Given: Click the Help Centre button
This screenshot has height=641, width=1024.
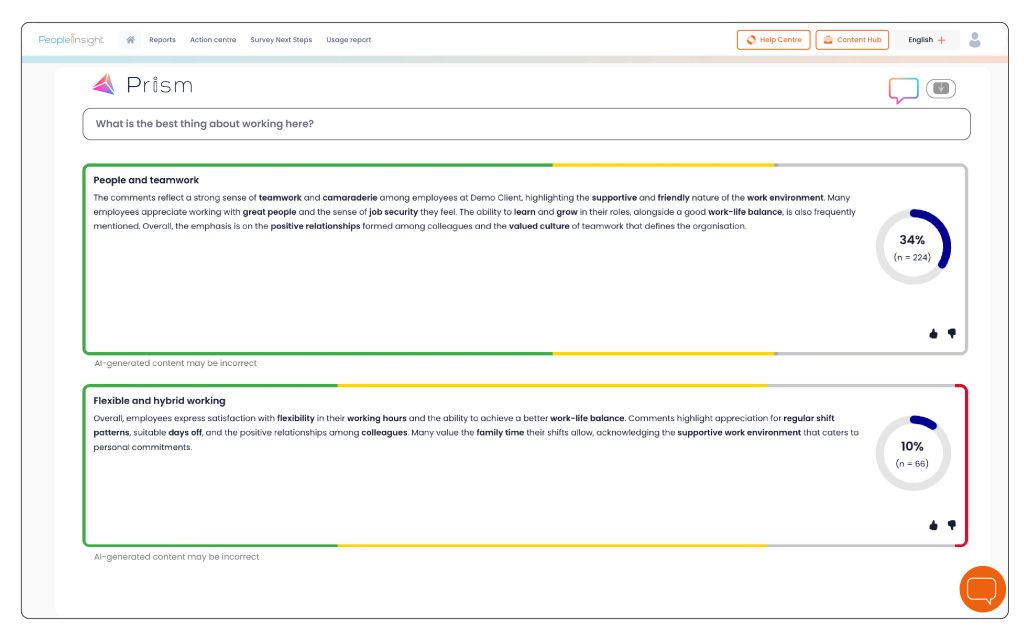Looking at the screenshot, I should tap(773, 40).
